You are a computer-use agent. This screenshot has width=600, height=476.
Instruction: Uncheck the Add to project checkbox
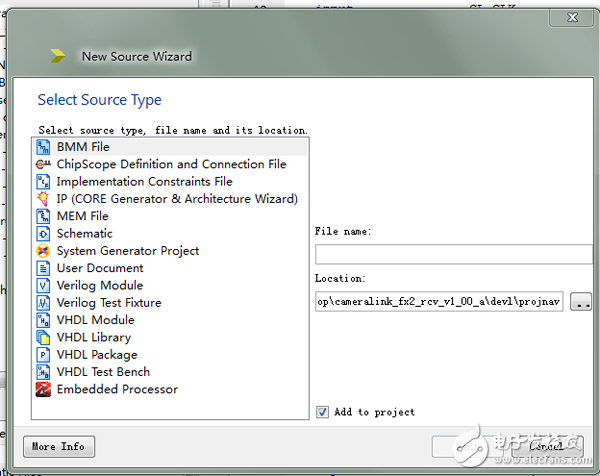click(x=322, y=411)
